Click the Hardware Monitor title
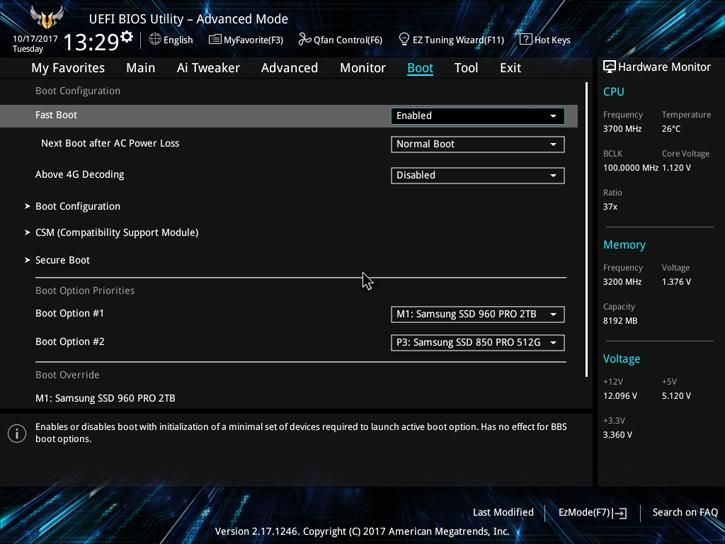 (x=664, y=67)
